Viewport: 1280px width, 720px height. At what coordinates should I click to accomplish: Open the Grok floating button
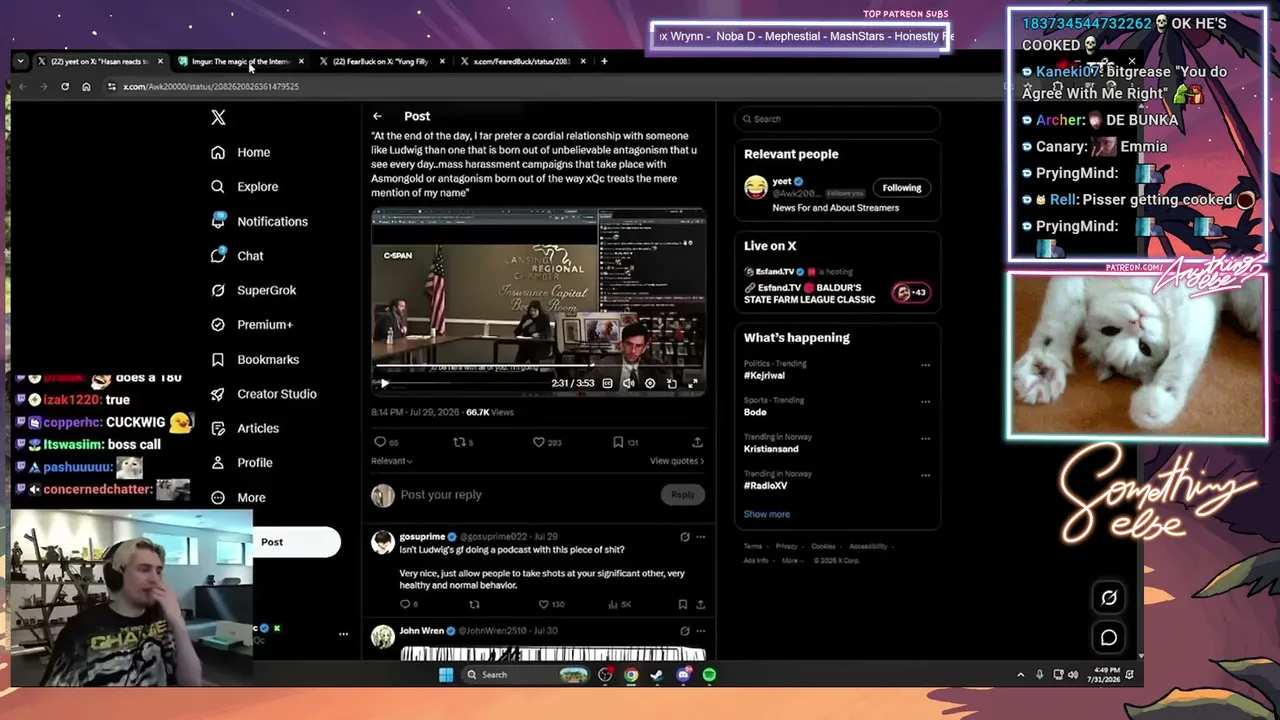tap(1109, 598)
